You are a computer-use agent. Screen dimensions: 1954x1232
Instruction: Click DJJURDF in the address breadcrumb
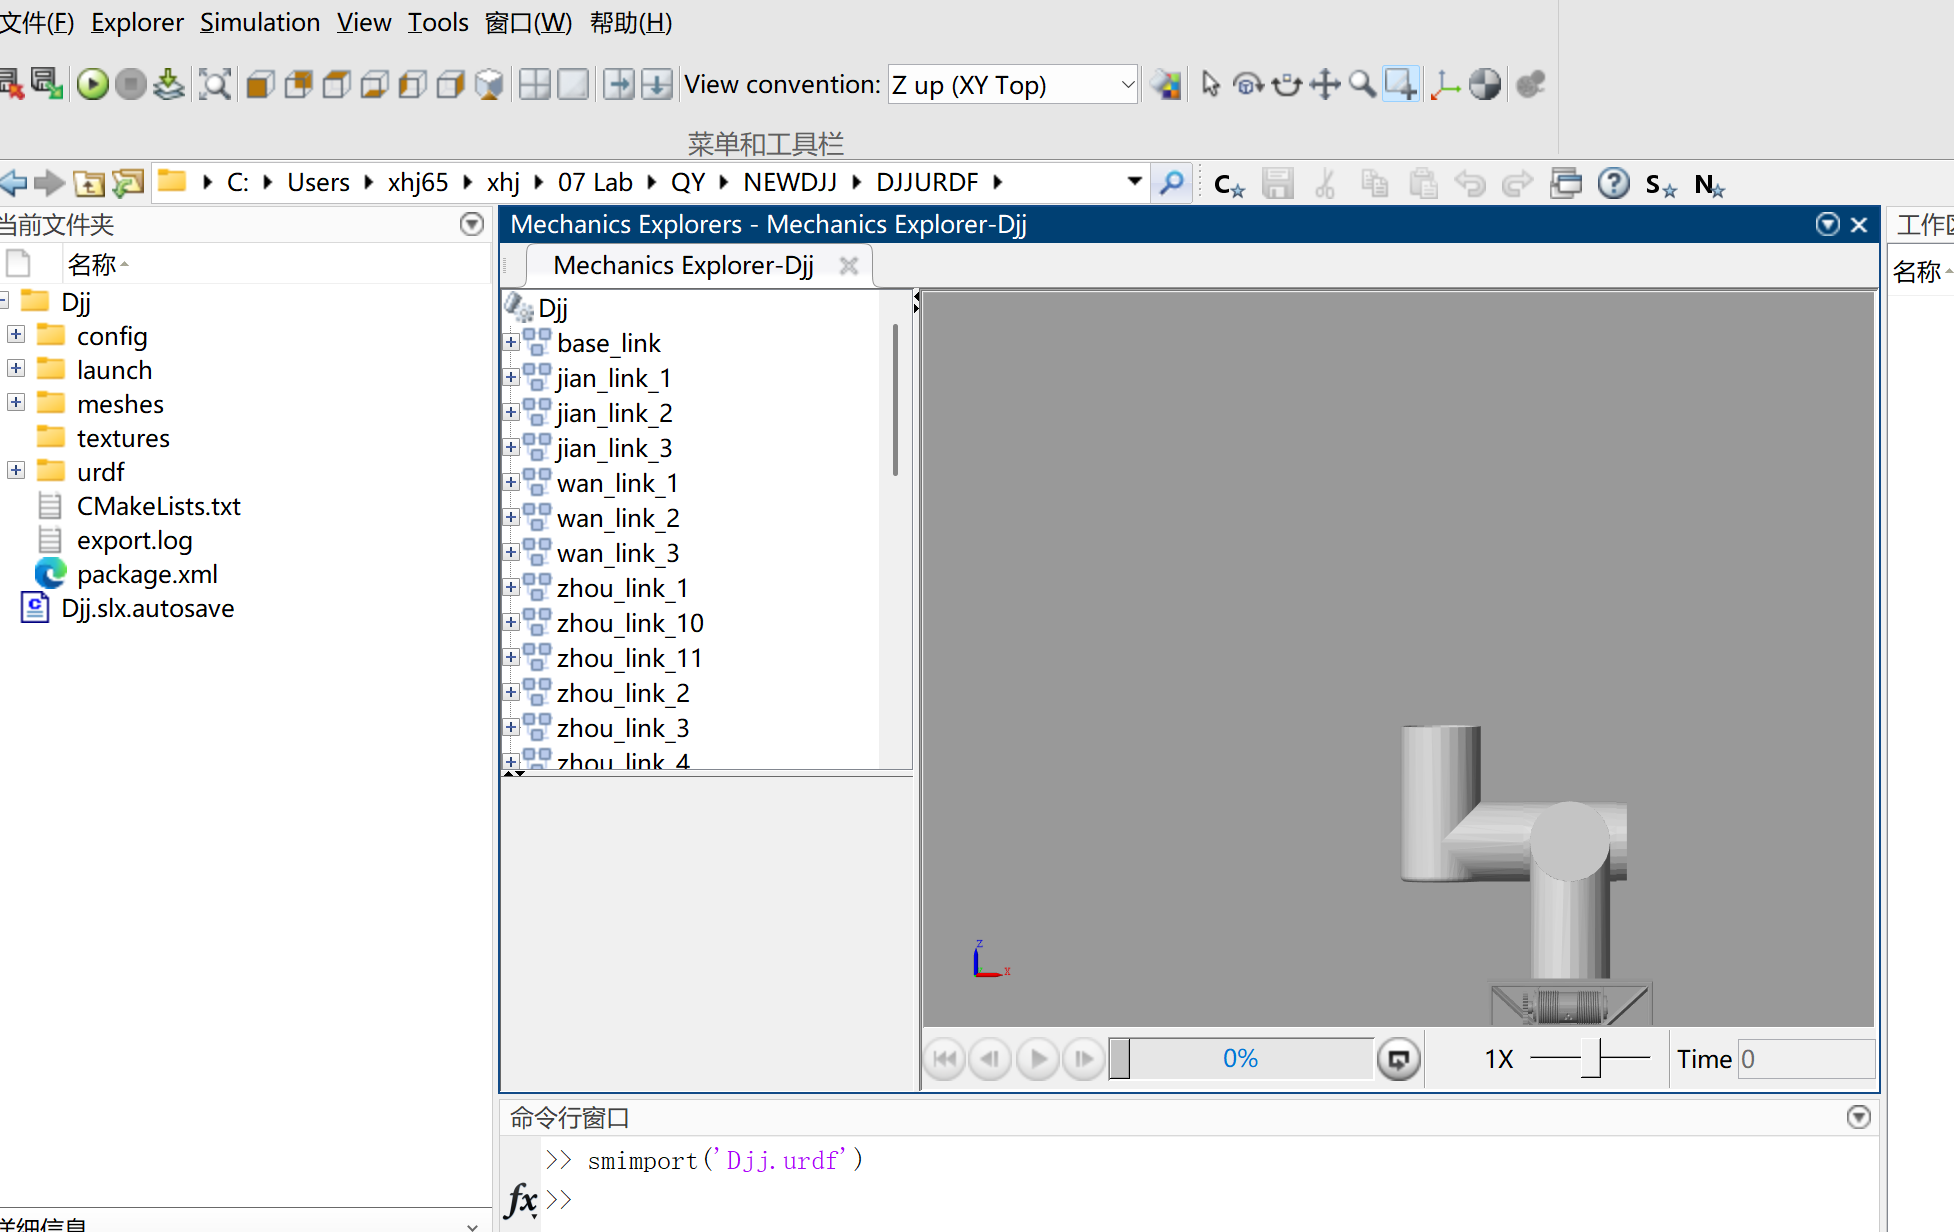pyautogui.click(x=927, y=181)
